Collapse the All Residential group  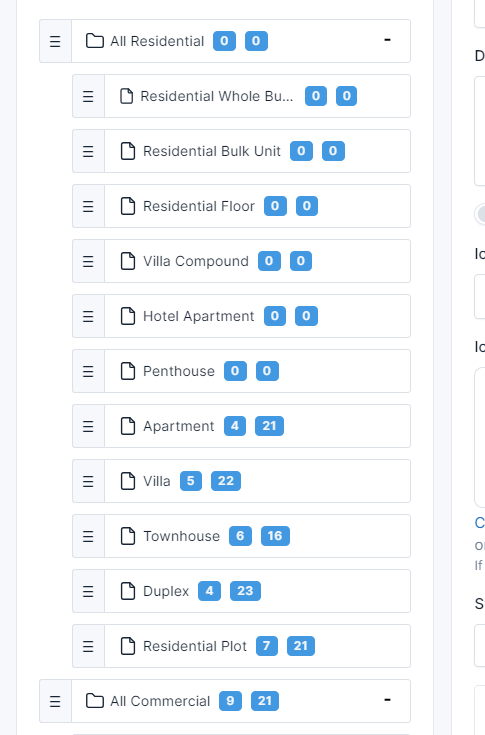coord(388,40)
